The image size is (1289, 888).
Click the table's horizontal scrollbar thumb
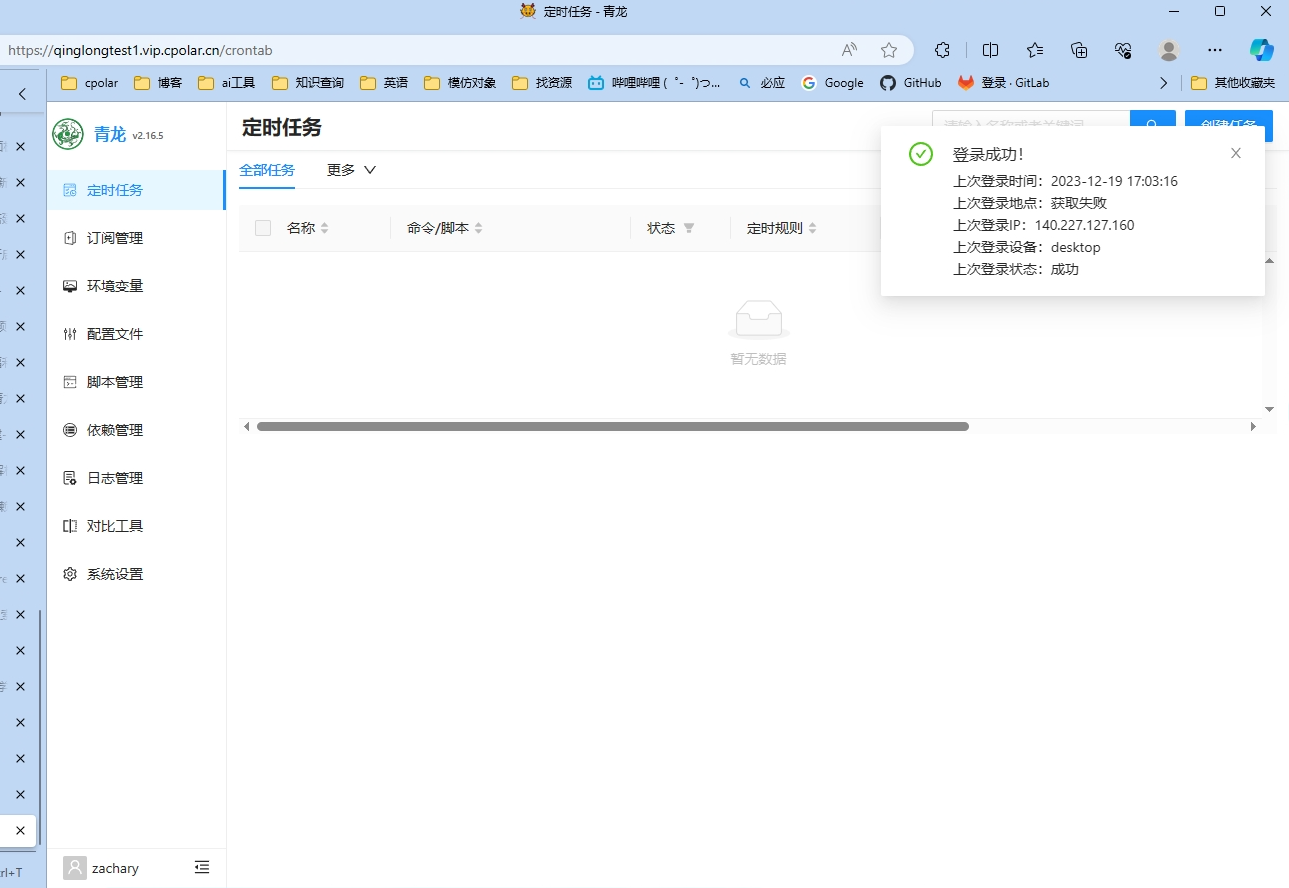click(x=613, y=426)
